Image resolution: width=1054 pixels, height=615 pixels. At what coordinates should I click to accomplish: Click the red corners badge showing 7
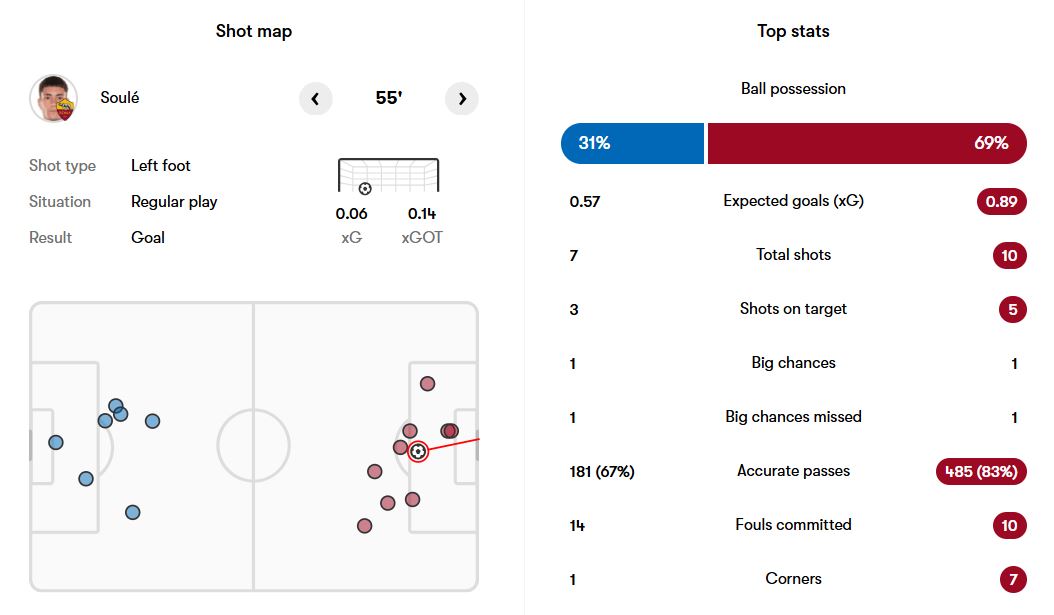coord(1012,579)
